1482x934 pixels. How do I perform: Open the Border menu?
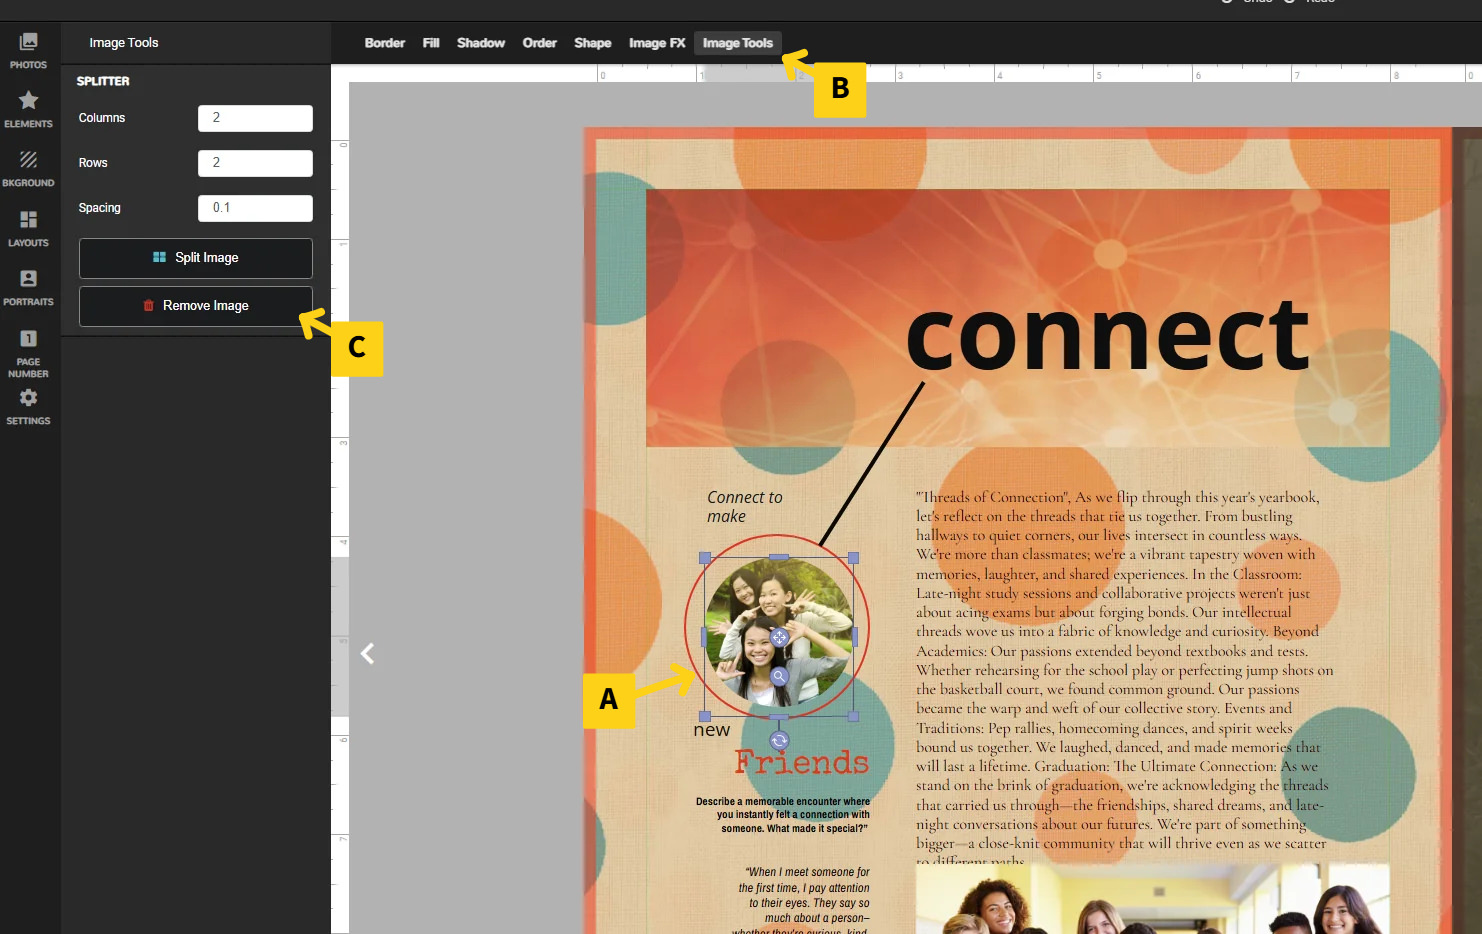[x=384, y=43]
